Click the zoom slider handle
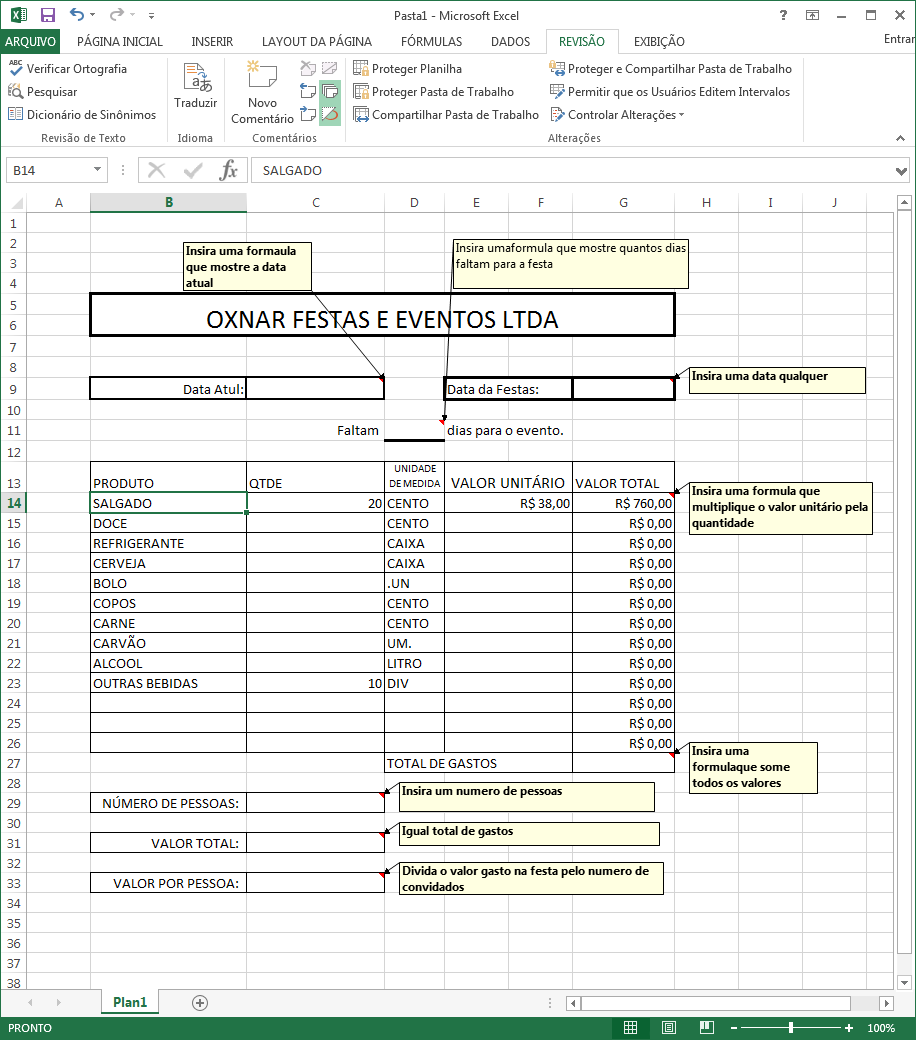This screenshot has height=1040, width=916. (x=791, y=1027)
